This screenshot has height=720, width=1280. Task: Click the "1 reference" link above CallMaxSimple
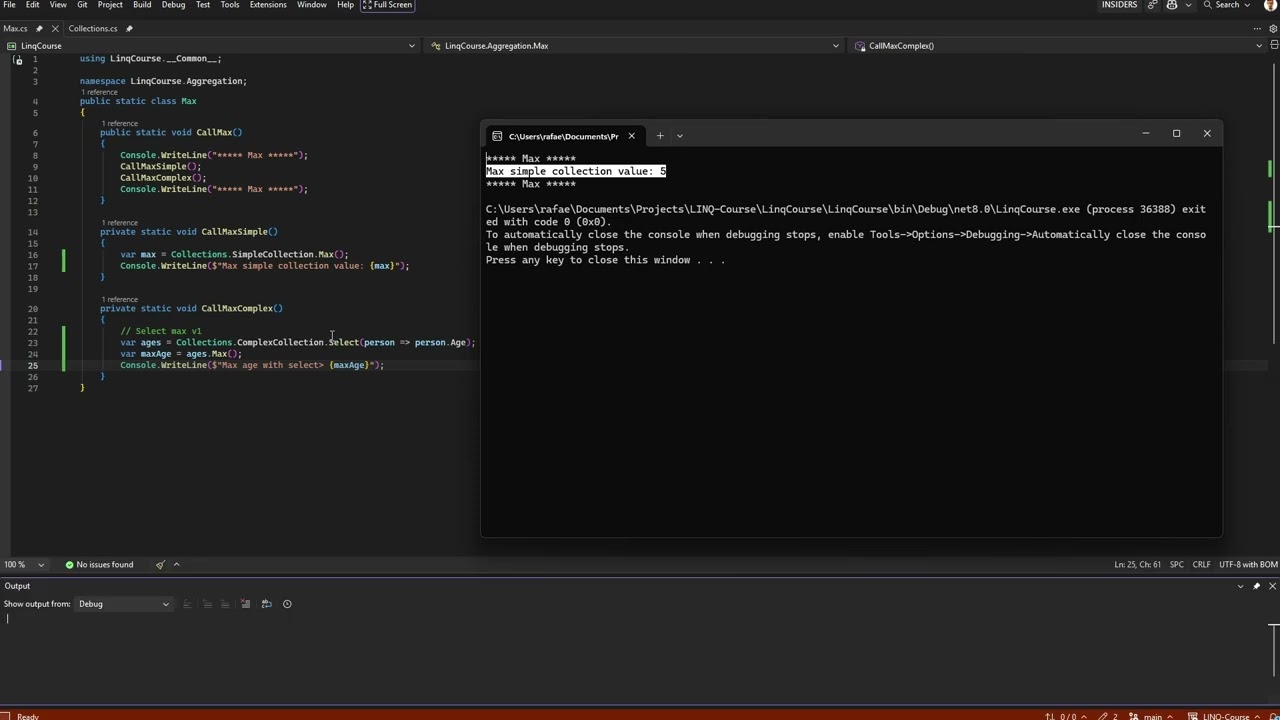(x=119, y=223)
